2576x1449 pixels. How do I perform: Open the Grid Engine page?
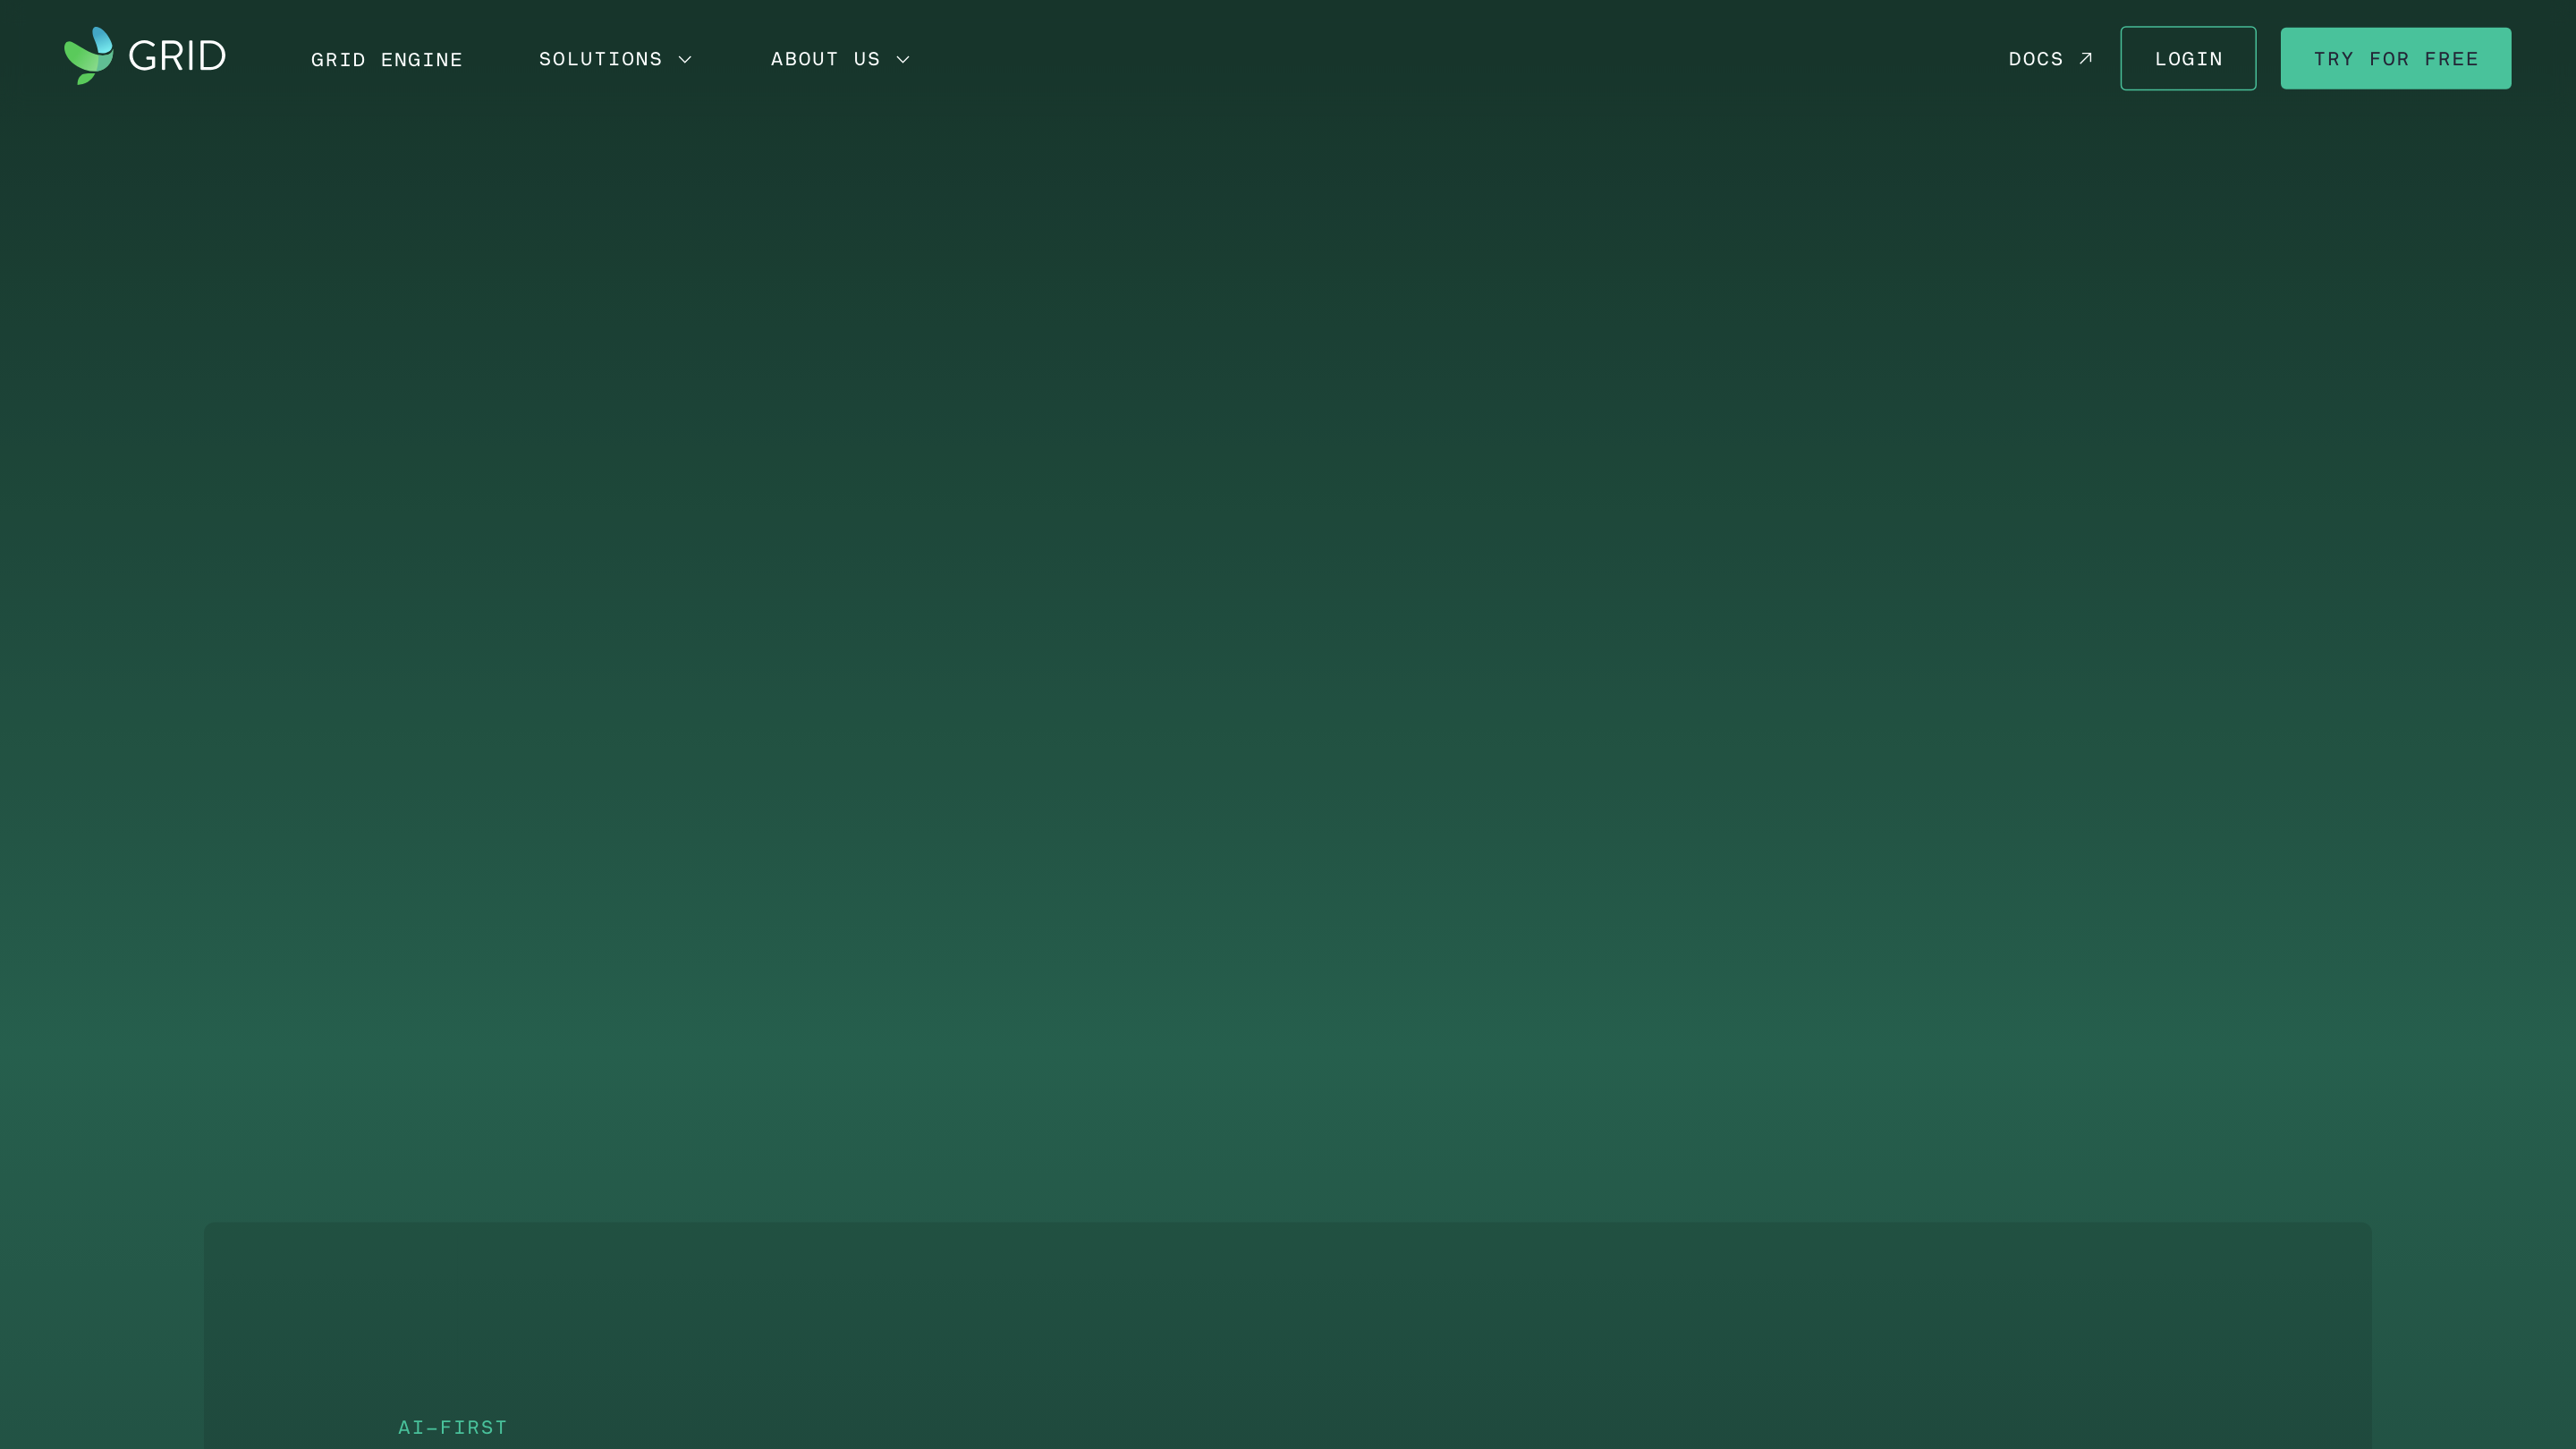(x=386, y=60)
